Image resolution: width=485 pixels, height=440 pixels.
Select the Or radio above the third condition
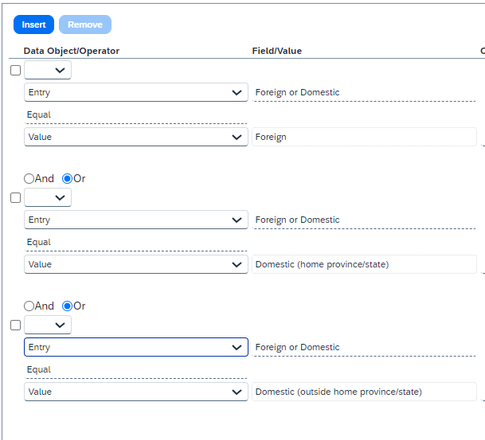pyautogui.click(x=67, y=306)
